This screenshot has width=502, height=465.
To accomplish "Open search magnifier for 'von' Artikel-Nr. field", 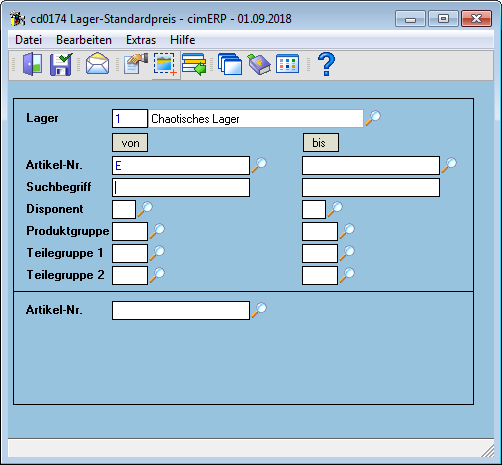I will [259, 165].
